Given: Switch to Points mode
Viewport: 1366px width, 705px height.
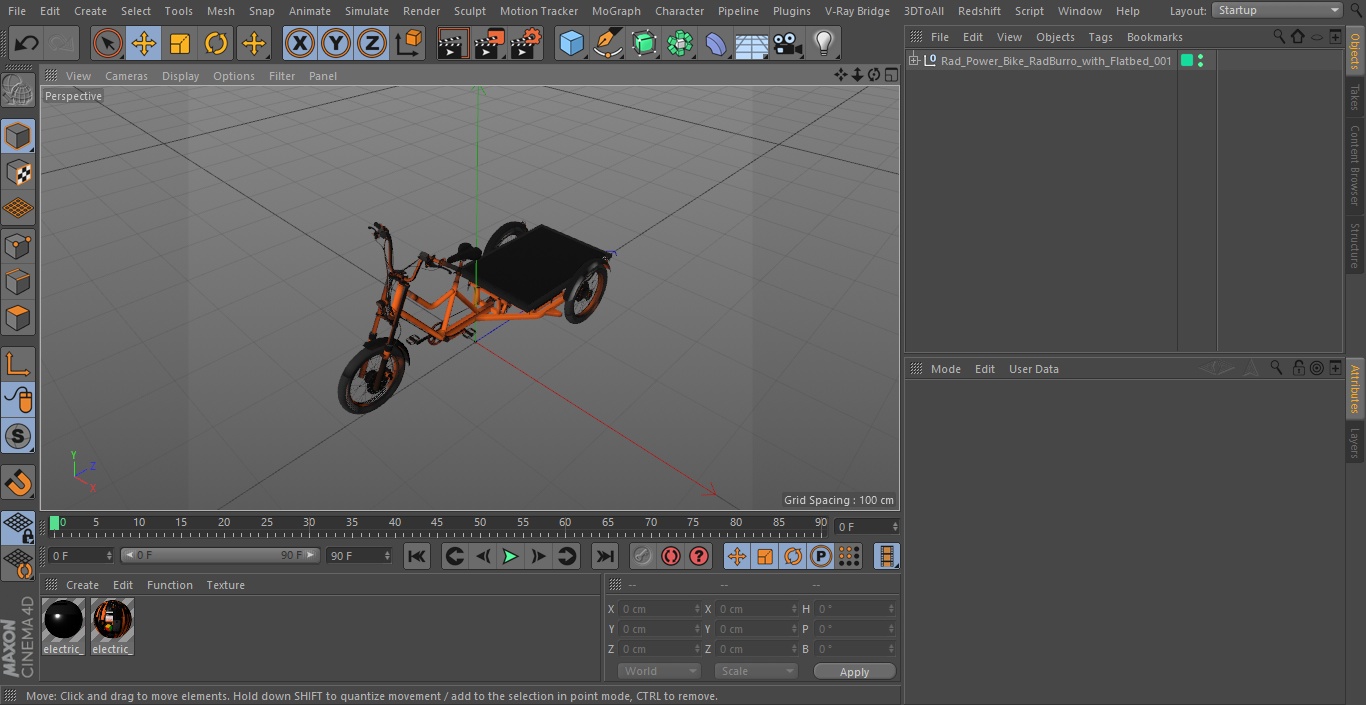Looking at the screenshot, I should click(18, 245).
